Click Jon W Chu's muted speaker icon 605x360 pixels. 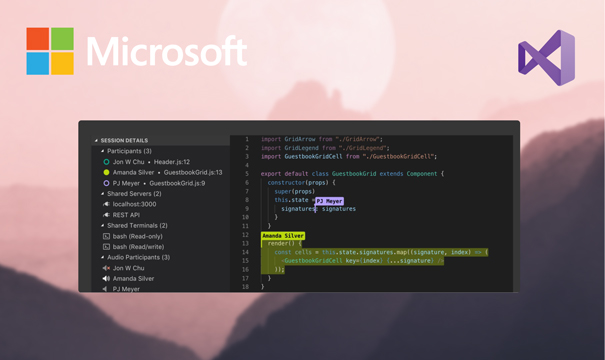(x=106, y=268)
